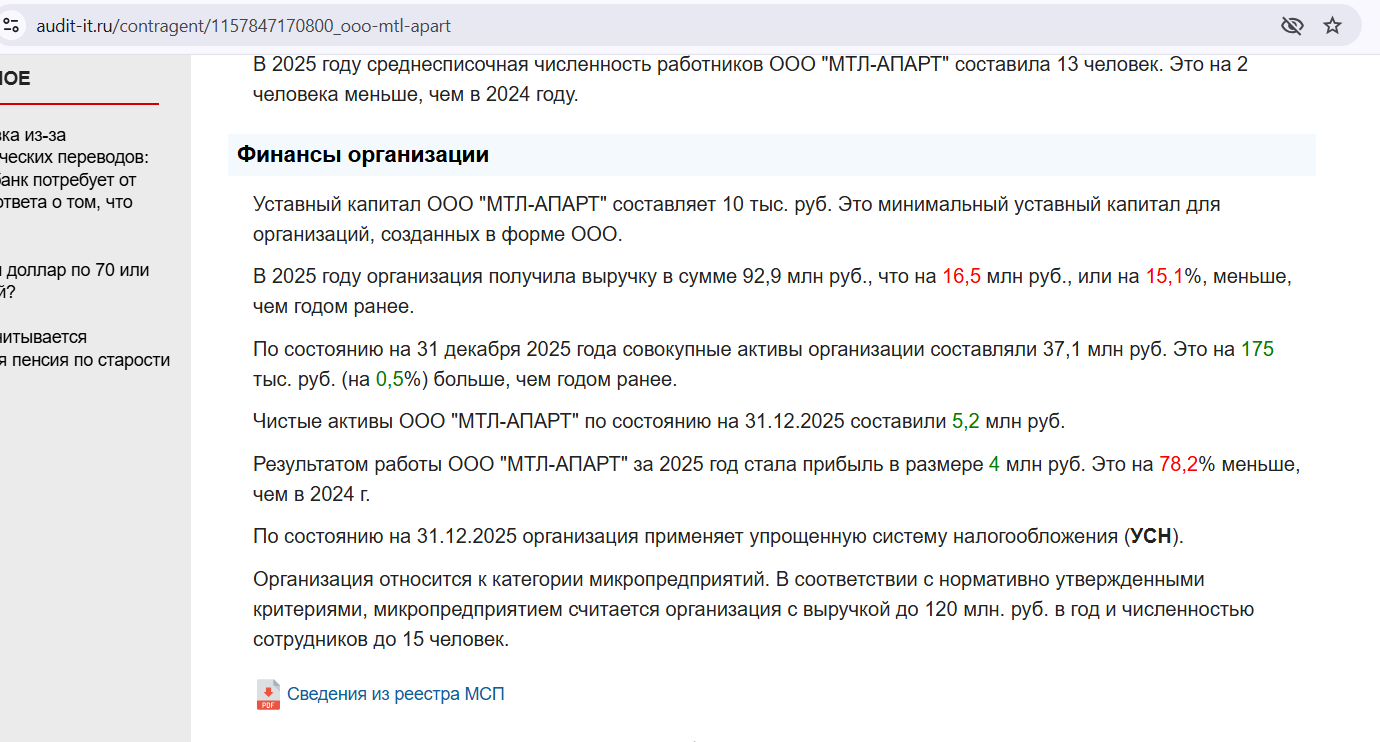Select the red percentage 78,2
Image resolution: width=1380 pixels, height=742 pixels.
(1178, 465)
